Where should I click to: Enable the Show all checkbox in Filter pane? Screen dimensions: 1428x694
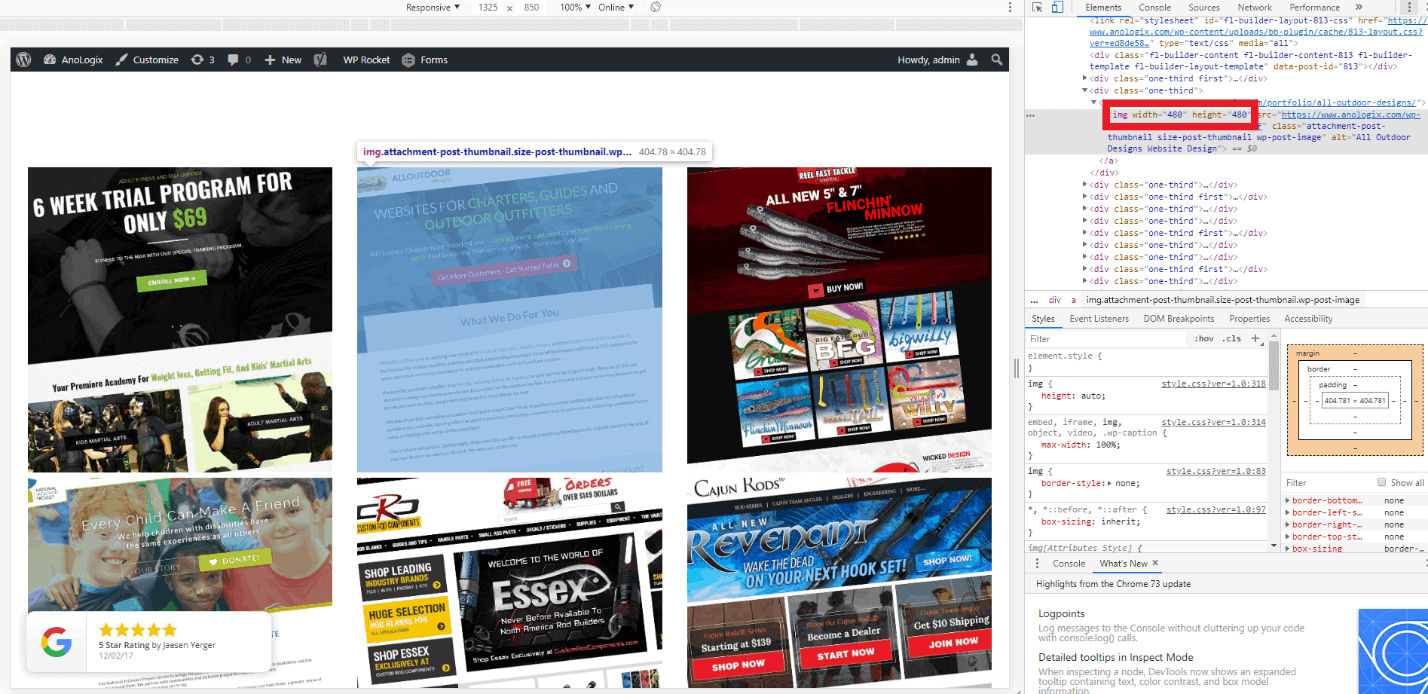click(x=1383, y=482)
